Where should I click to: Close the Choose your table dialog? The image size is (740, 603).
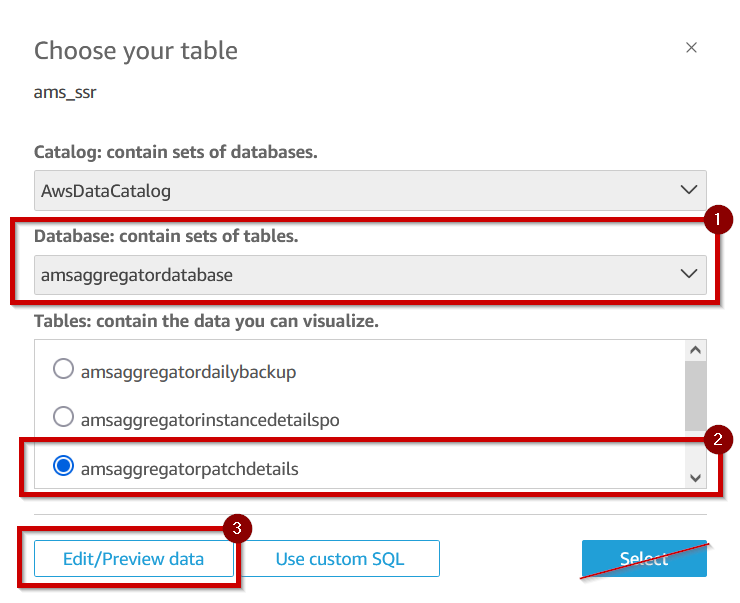click(x=691, y=48)
